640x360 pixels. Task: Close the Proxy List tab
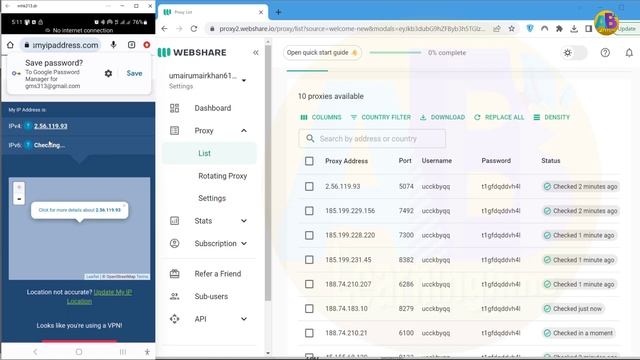pyautogui.click(x=261, y=12)
